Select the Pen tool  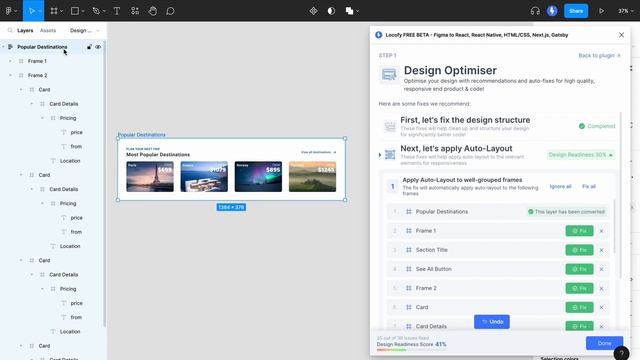96,11
